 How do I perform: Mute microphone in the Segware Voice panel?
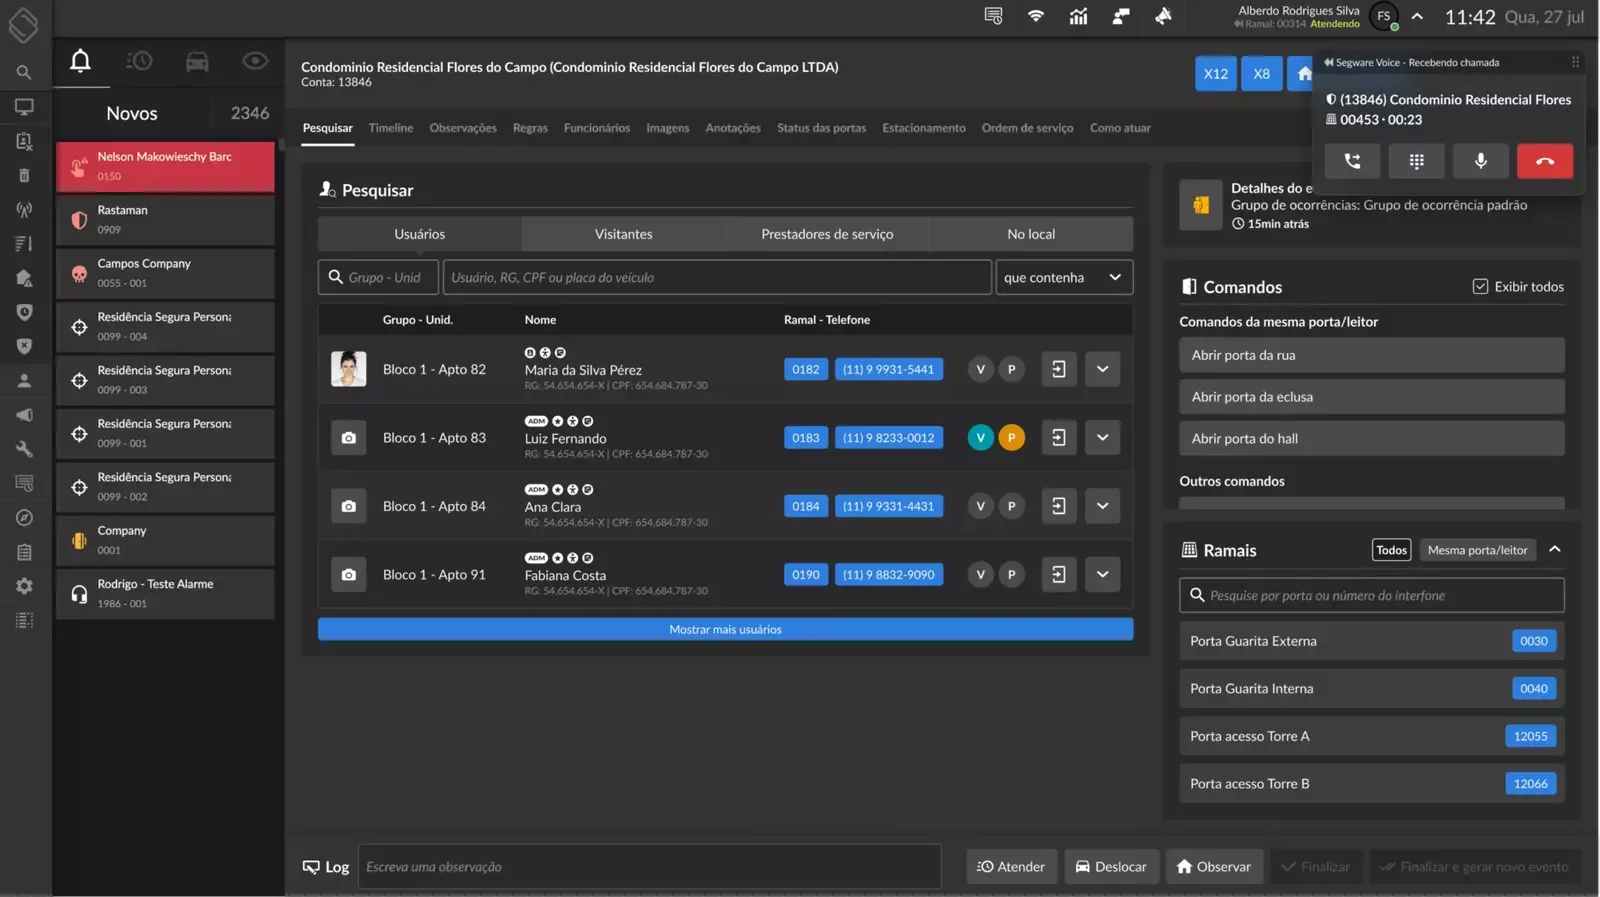[x=1480, y=161]
